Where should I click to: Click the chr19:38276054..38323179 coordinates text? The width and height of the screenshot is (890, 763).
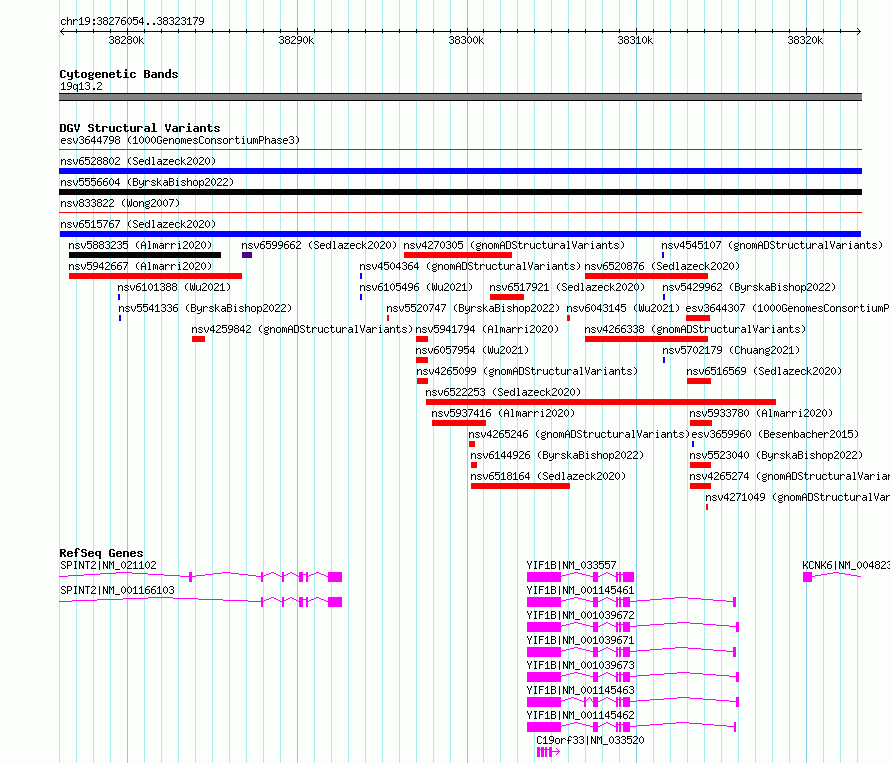132,22
